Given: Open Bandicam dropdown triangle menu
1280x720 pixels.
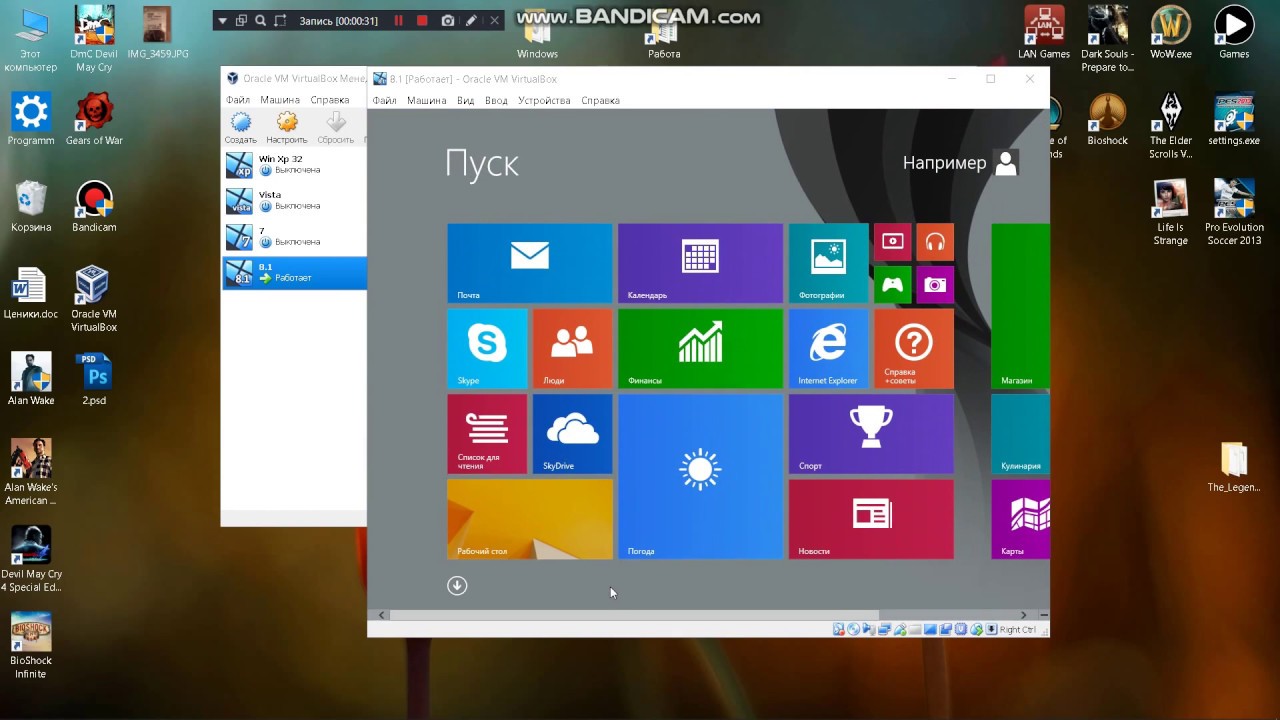Looking at the screenshot, I should pos(222,20).
